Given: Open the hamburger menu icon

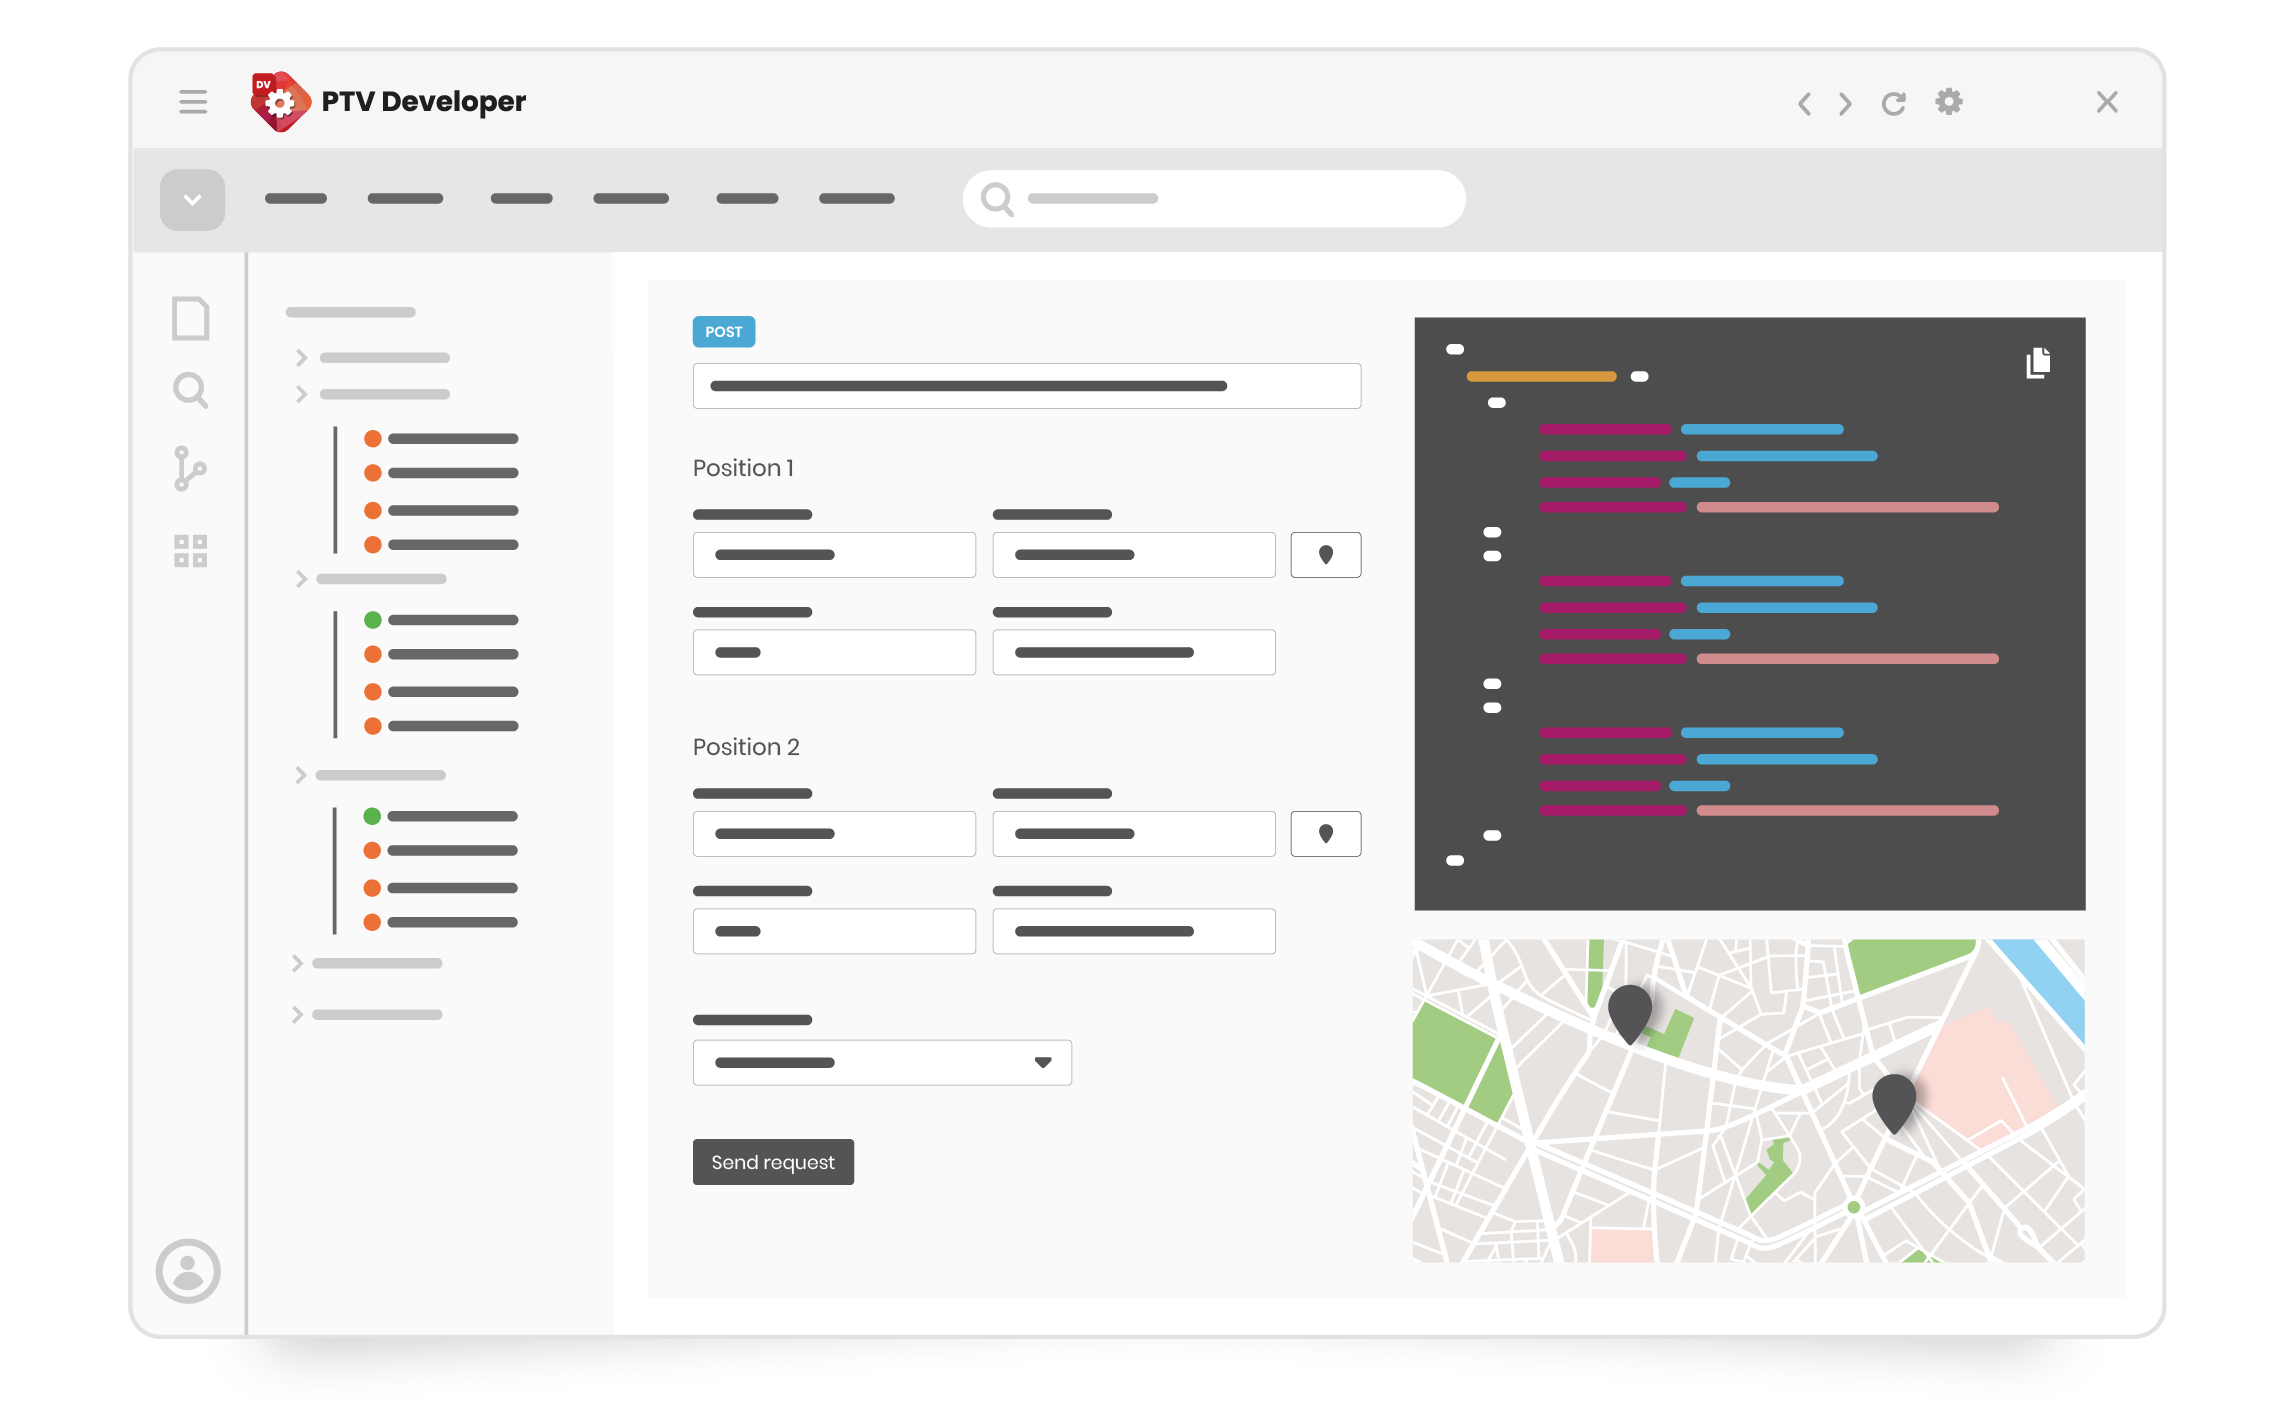Looking at the screenshot, I should [193, 102].
